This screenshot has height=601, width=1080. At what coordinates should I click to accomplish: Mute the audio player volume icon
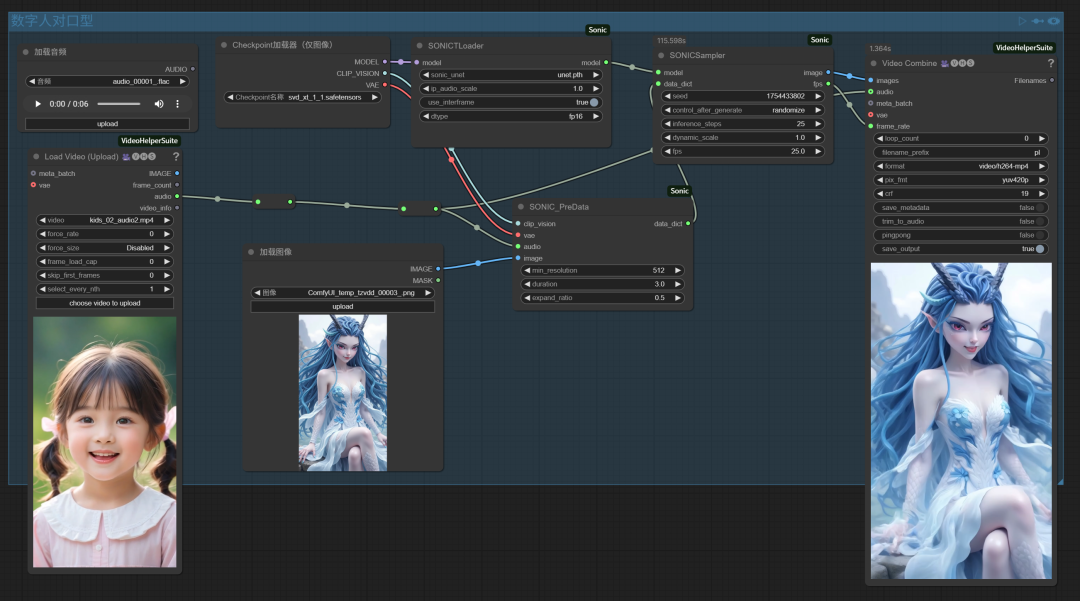[x=159, y=104]
